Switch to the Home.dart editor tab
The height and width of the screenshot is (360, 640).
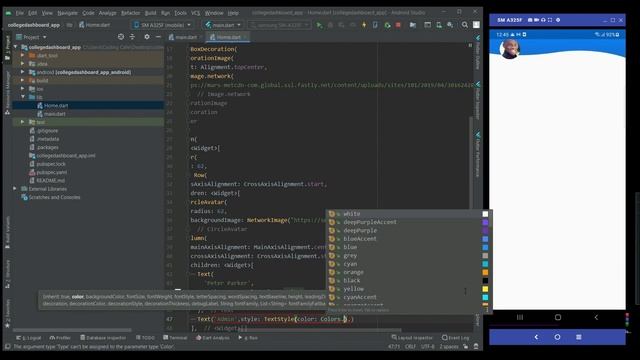228,37
